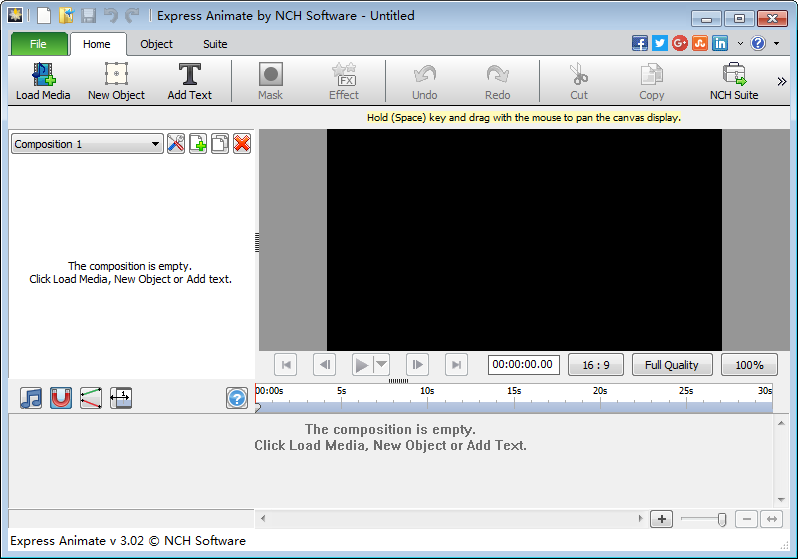Share on StumbleUpon icon

click(x=700, y=43)
